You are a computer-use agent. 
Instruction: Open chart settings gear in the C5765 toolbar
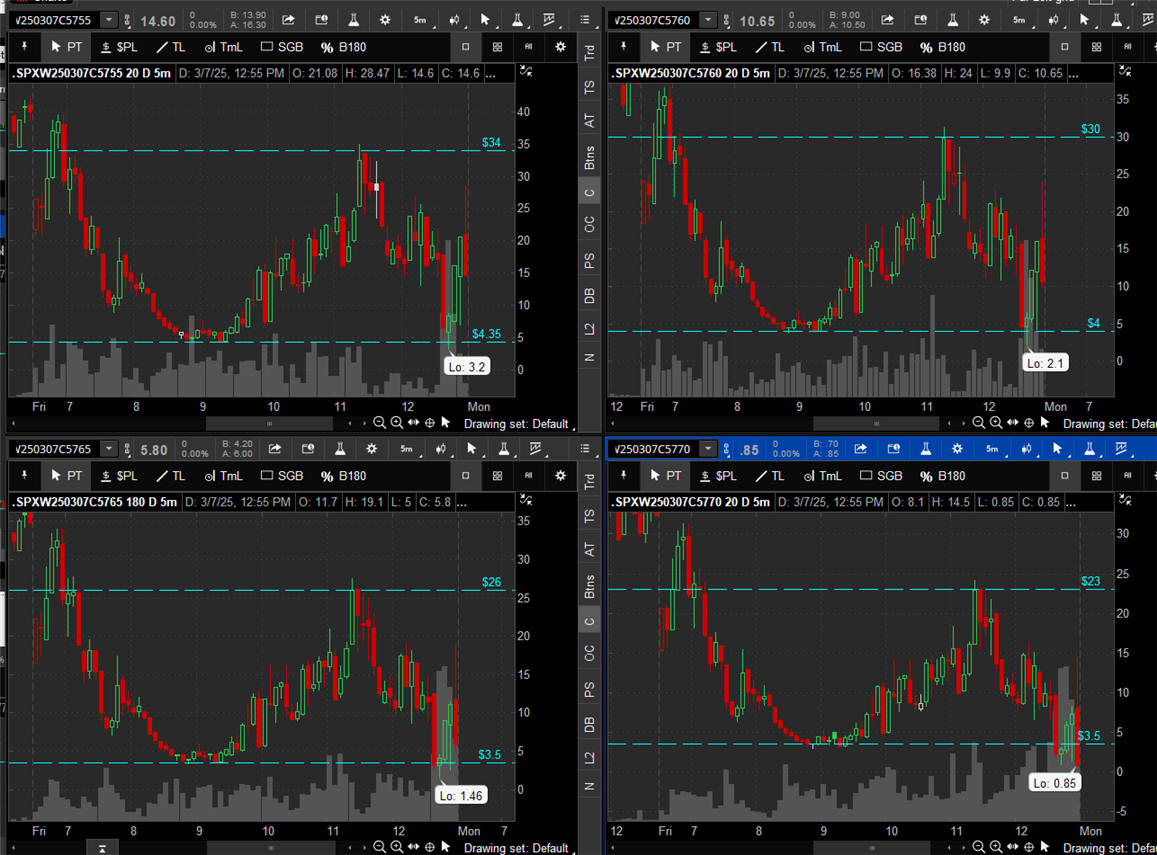point(372,449)
